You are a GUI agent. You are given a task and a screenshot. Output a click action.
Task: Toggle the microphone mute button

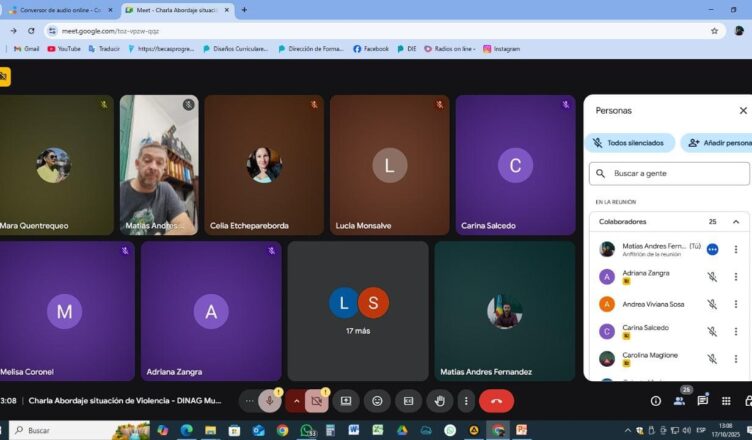(x=269, y=401)
